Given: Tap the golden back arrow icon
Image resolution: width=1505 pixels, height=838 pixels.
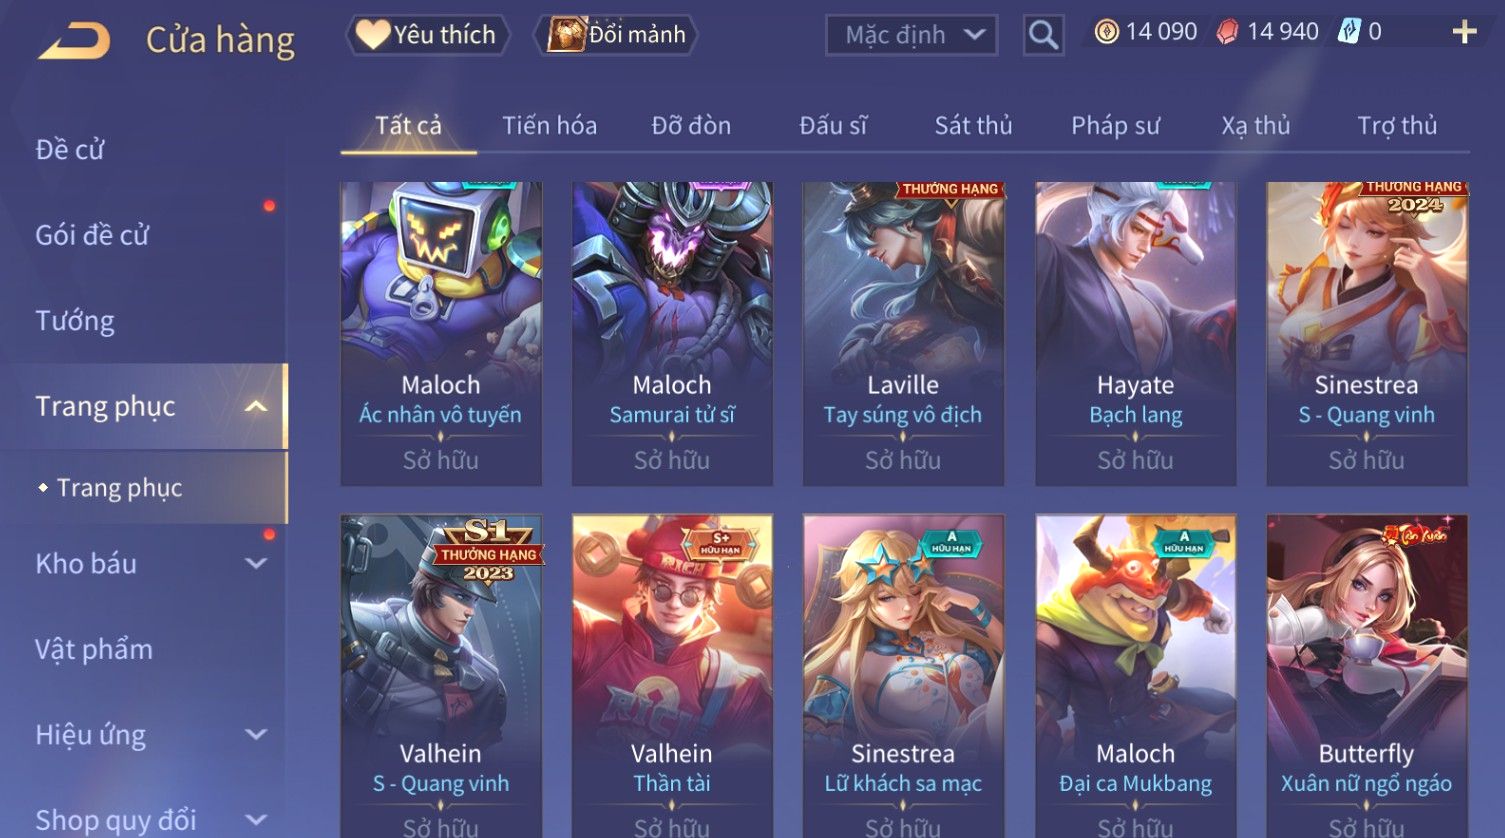Looking at the screenshot, I should (74, 40).
